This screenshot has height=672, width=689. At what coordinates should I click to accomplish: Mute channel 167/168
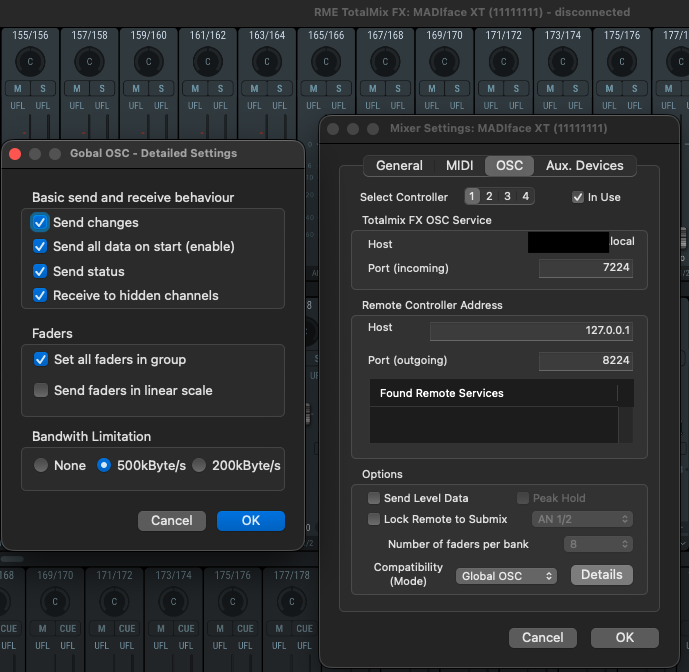click(x=373, y=88)
